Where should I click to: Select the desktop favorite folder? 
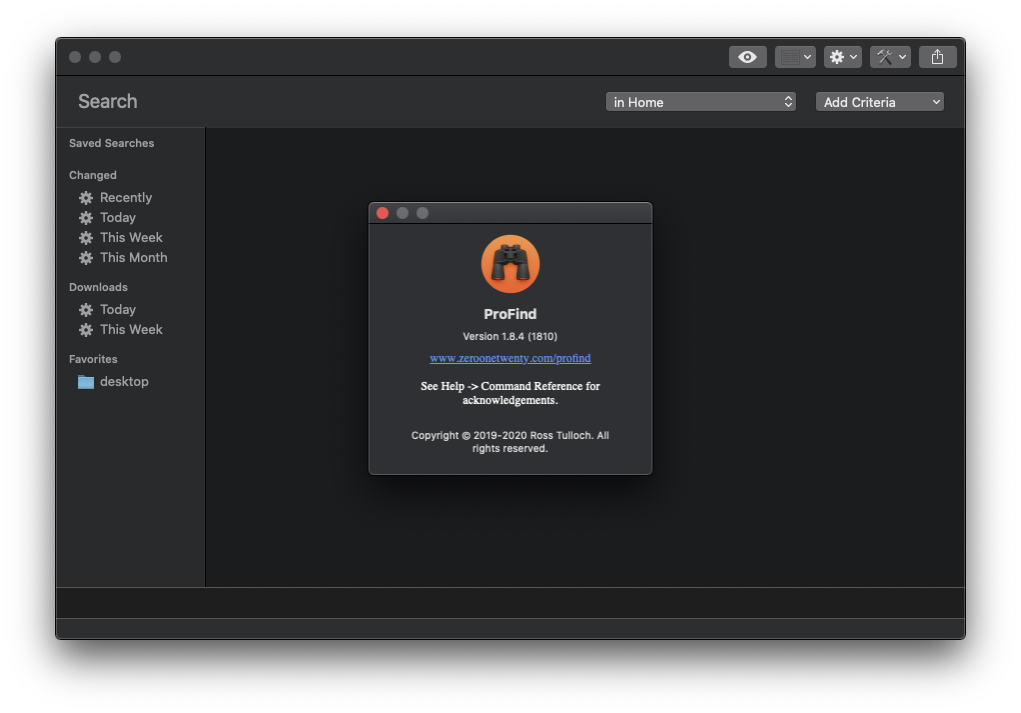click(x=124, y=382)
